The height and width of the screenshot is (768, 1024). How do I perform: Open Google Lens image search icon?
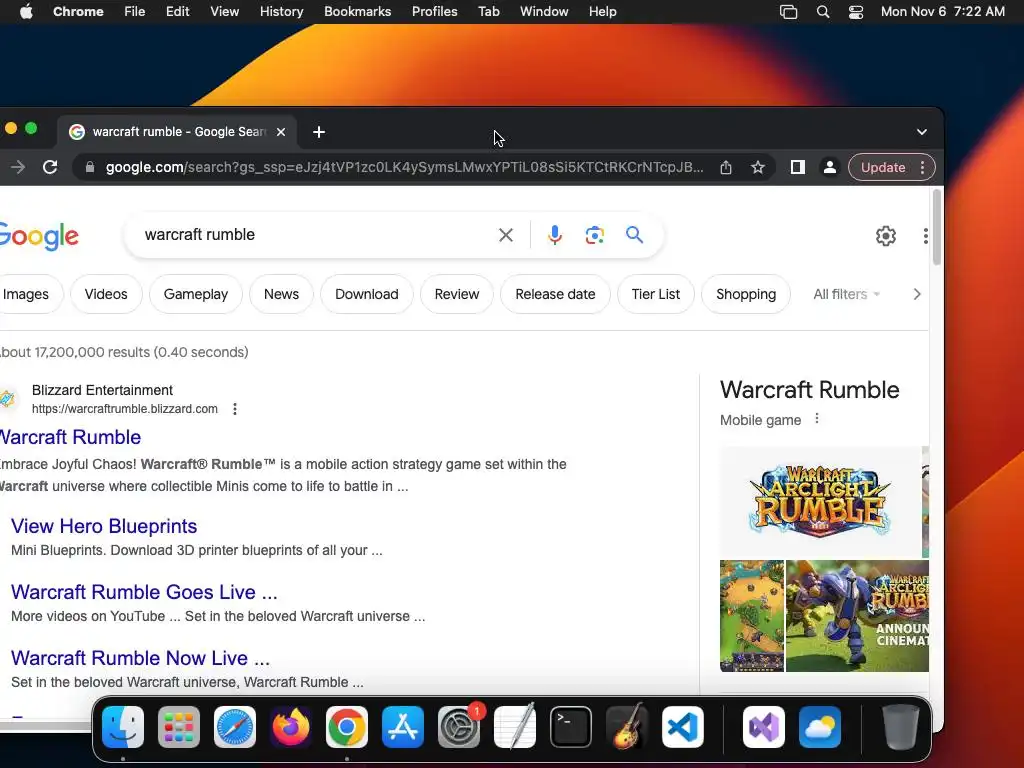click(594, 235)
